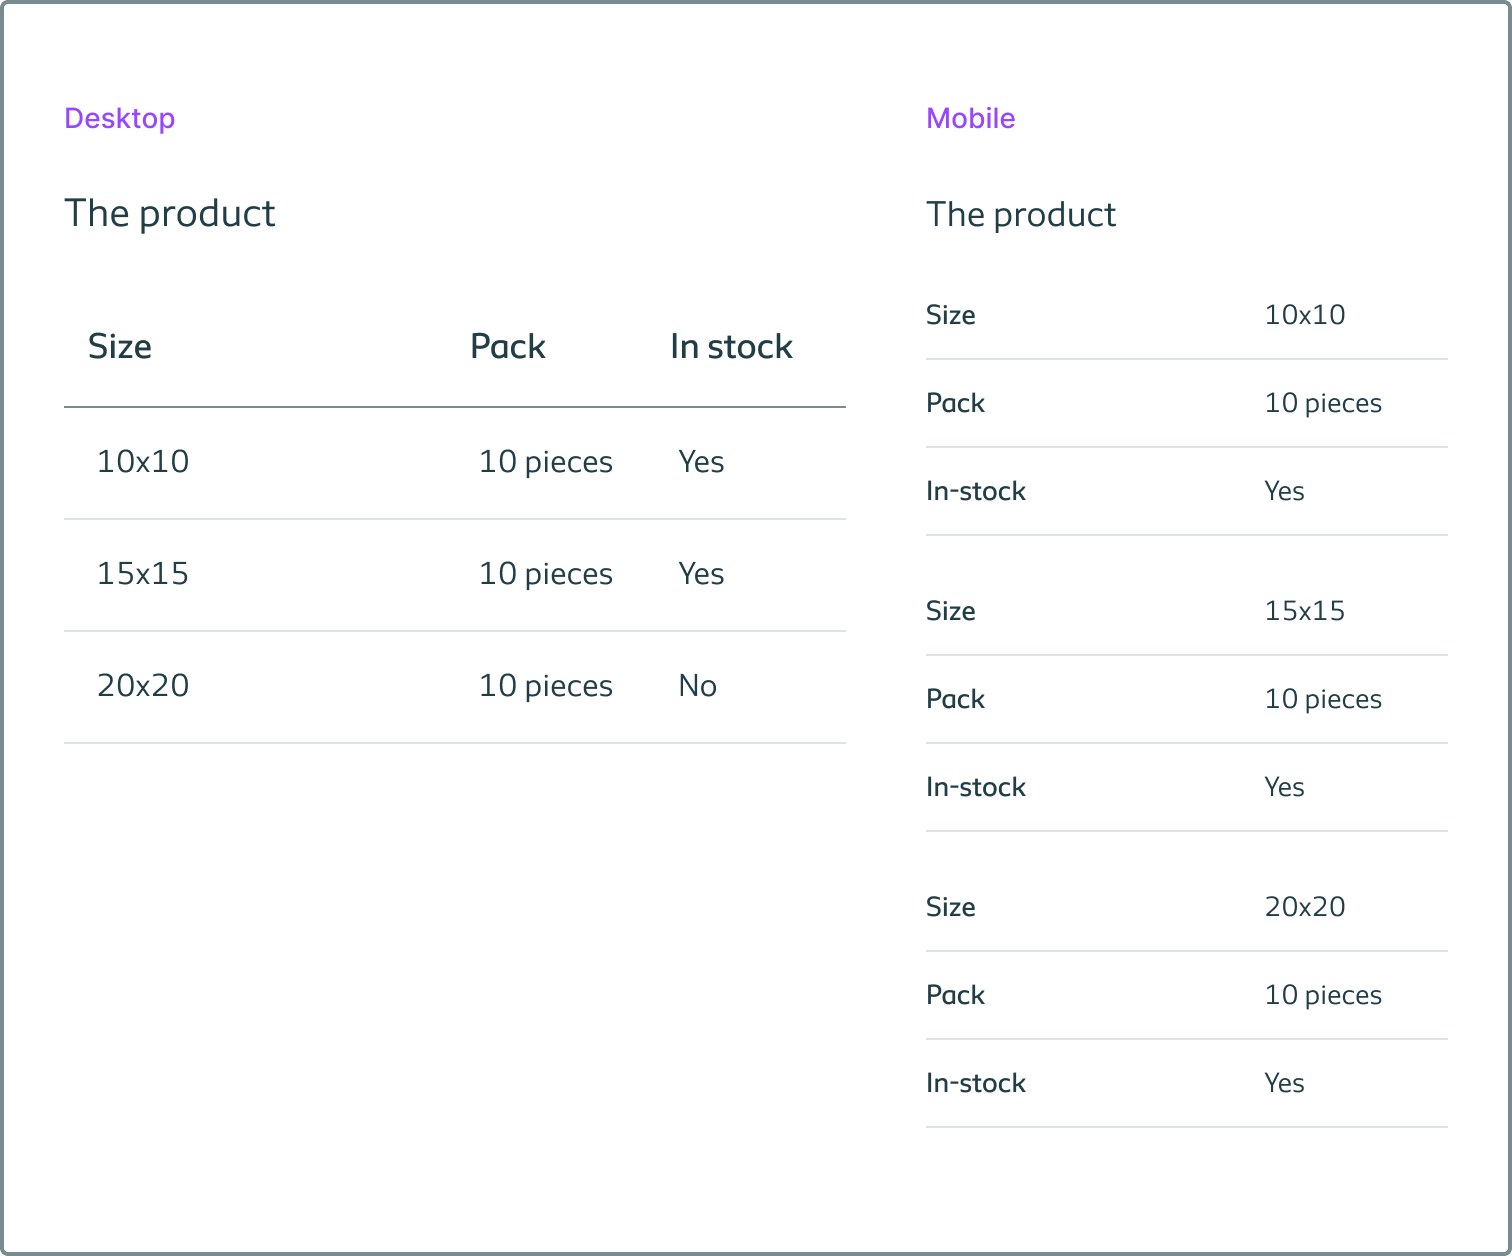Click the Size value 15x15 on mobile side
Screen dimensions: 1512x1256
(x=1306, y=610)
